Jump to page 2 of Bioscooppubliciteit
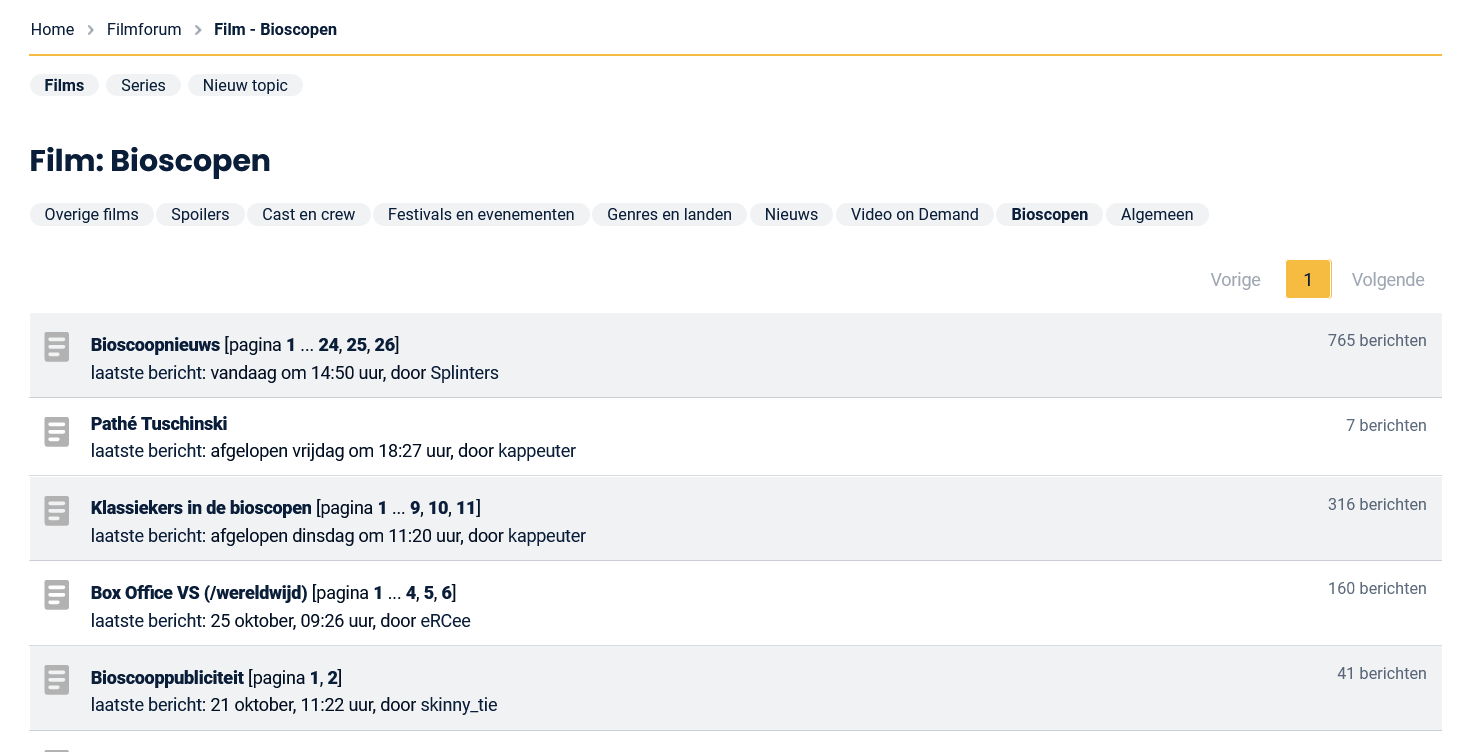Screen dimensions: 1473x752 (x=332, y=678)
